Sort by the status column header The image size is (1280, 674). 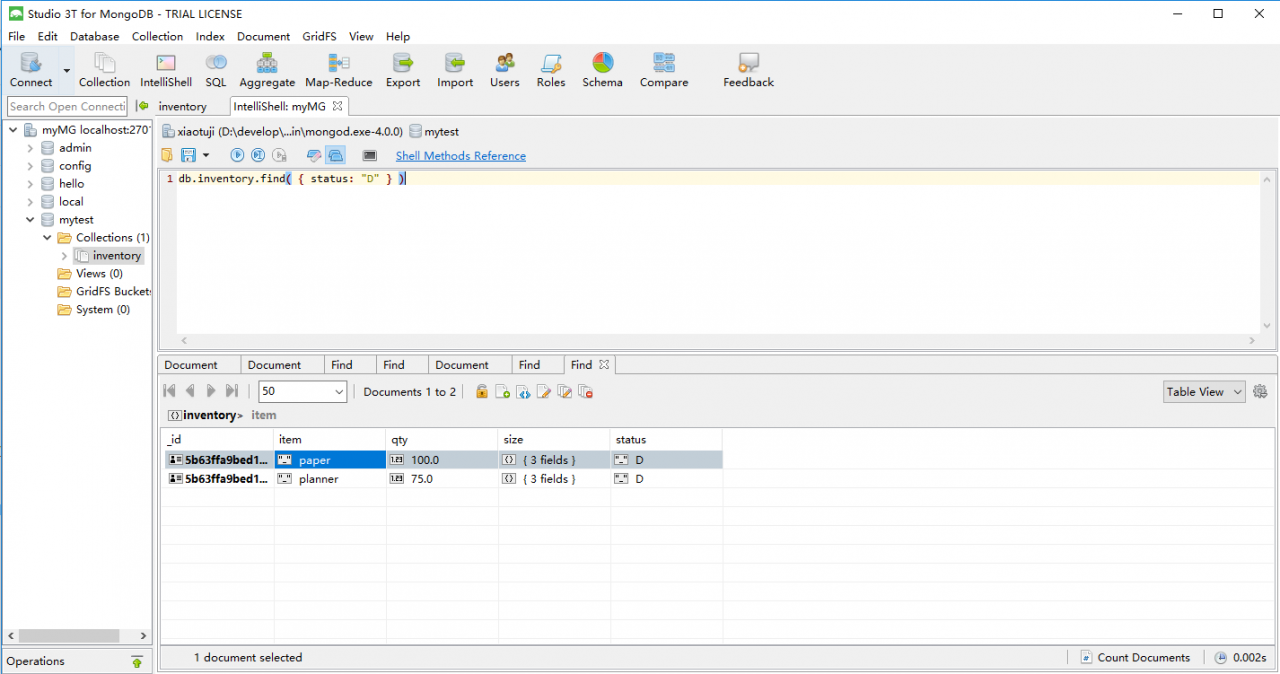(666, 439)
